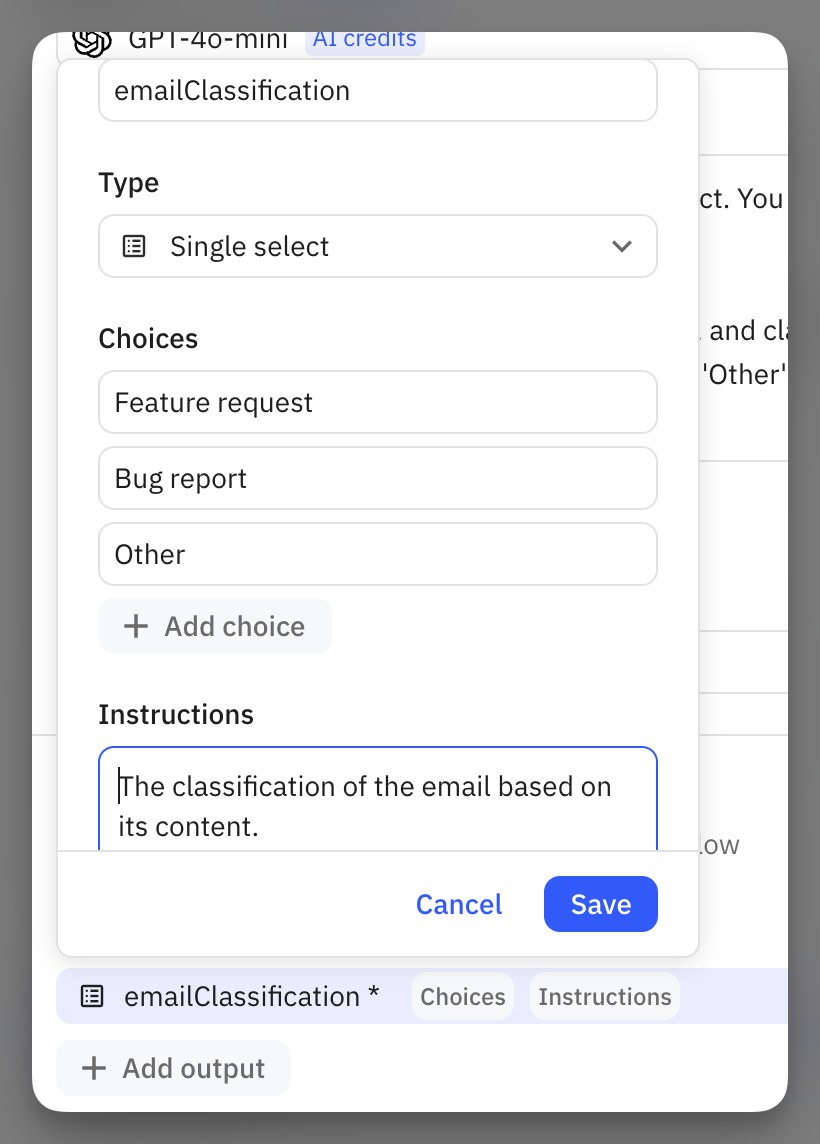This screenshot has width=820, height=1144.
Task: Select the Choices chip on the output row
Action: (x=462, y=996)
